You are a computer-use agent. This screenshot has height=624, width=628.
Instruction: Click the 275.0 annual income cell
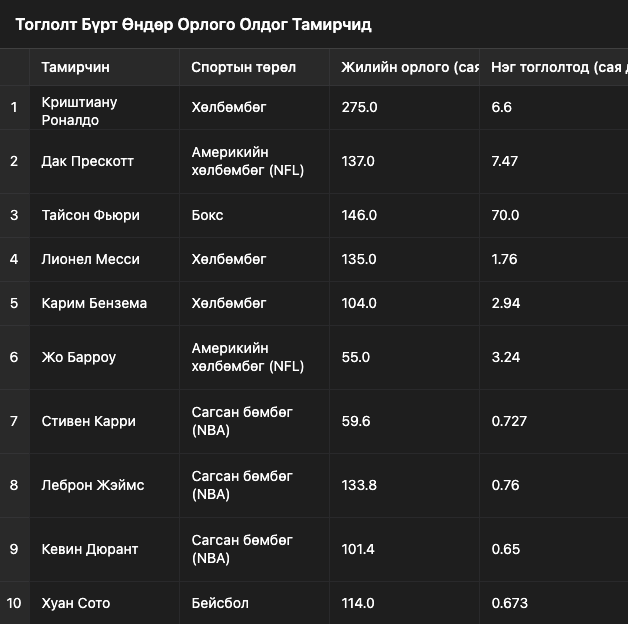[x=405, y=107]
